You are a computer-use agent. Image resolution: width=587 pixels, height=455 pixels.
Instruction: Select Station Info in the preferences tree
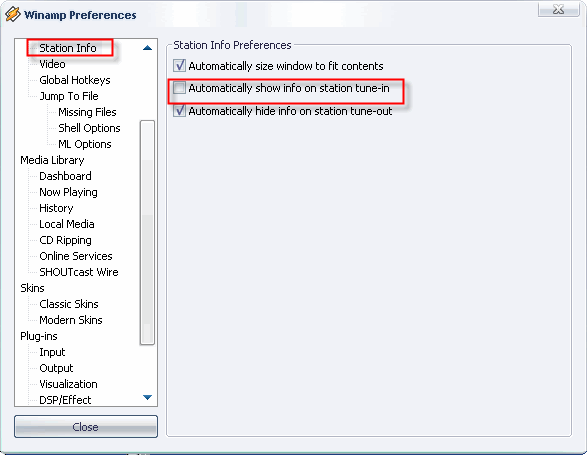[68, 48]
